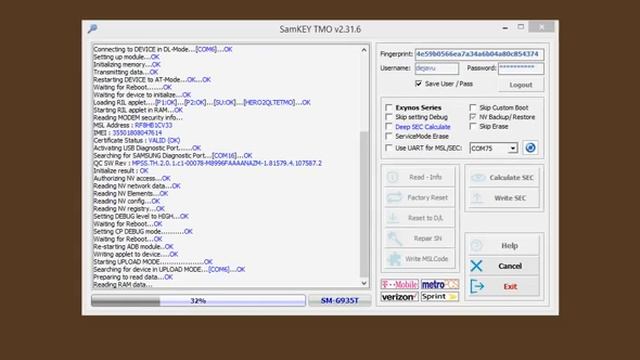Click the Reset to D/L button
The height and width of the screenshot is (360, 640).
419,218
